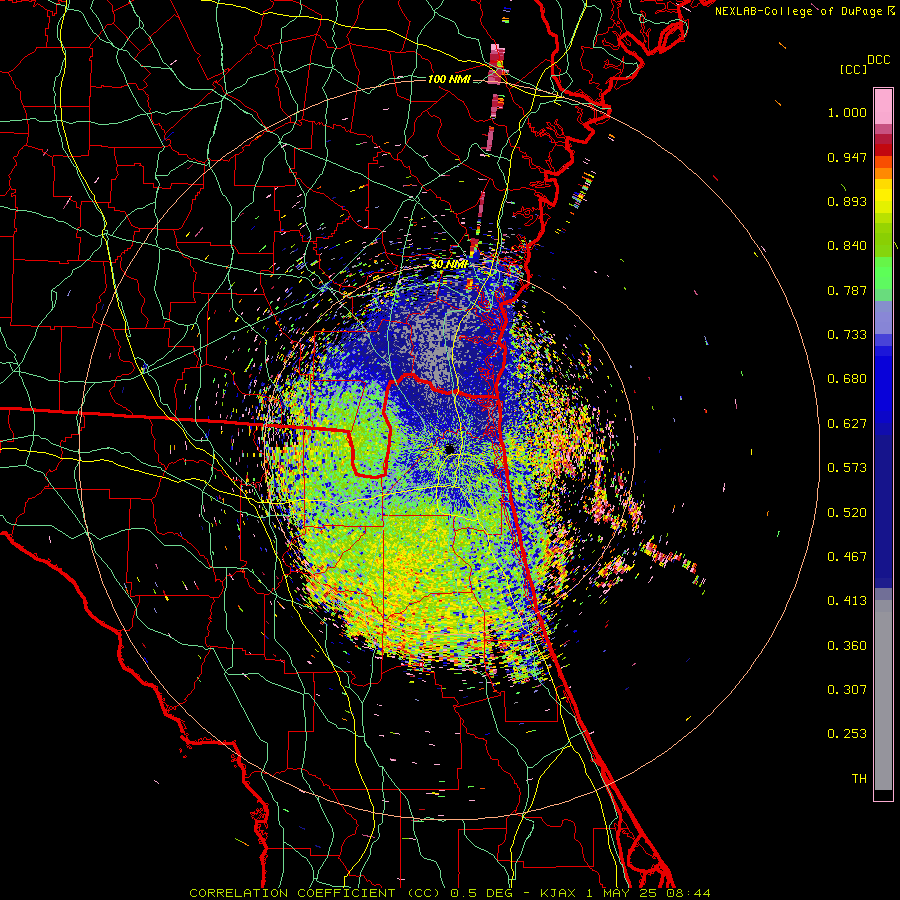Click the TH threshold label
Image resolution: width=900 pixels, height=900 pixels.
tap(859, 779)
